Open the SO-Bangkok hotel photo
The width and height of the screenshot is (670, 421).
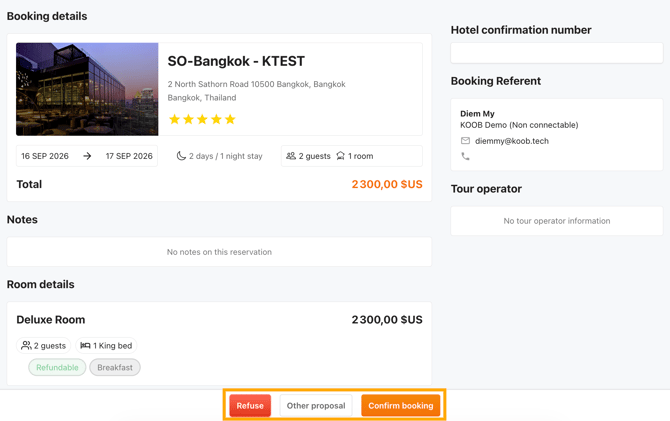point(87,89)
